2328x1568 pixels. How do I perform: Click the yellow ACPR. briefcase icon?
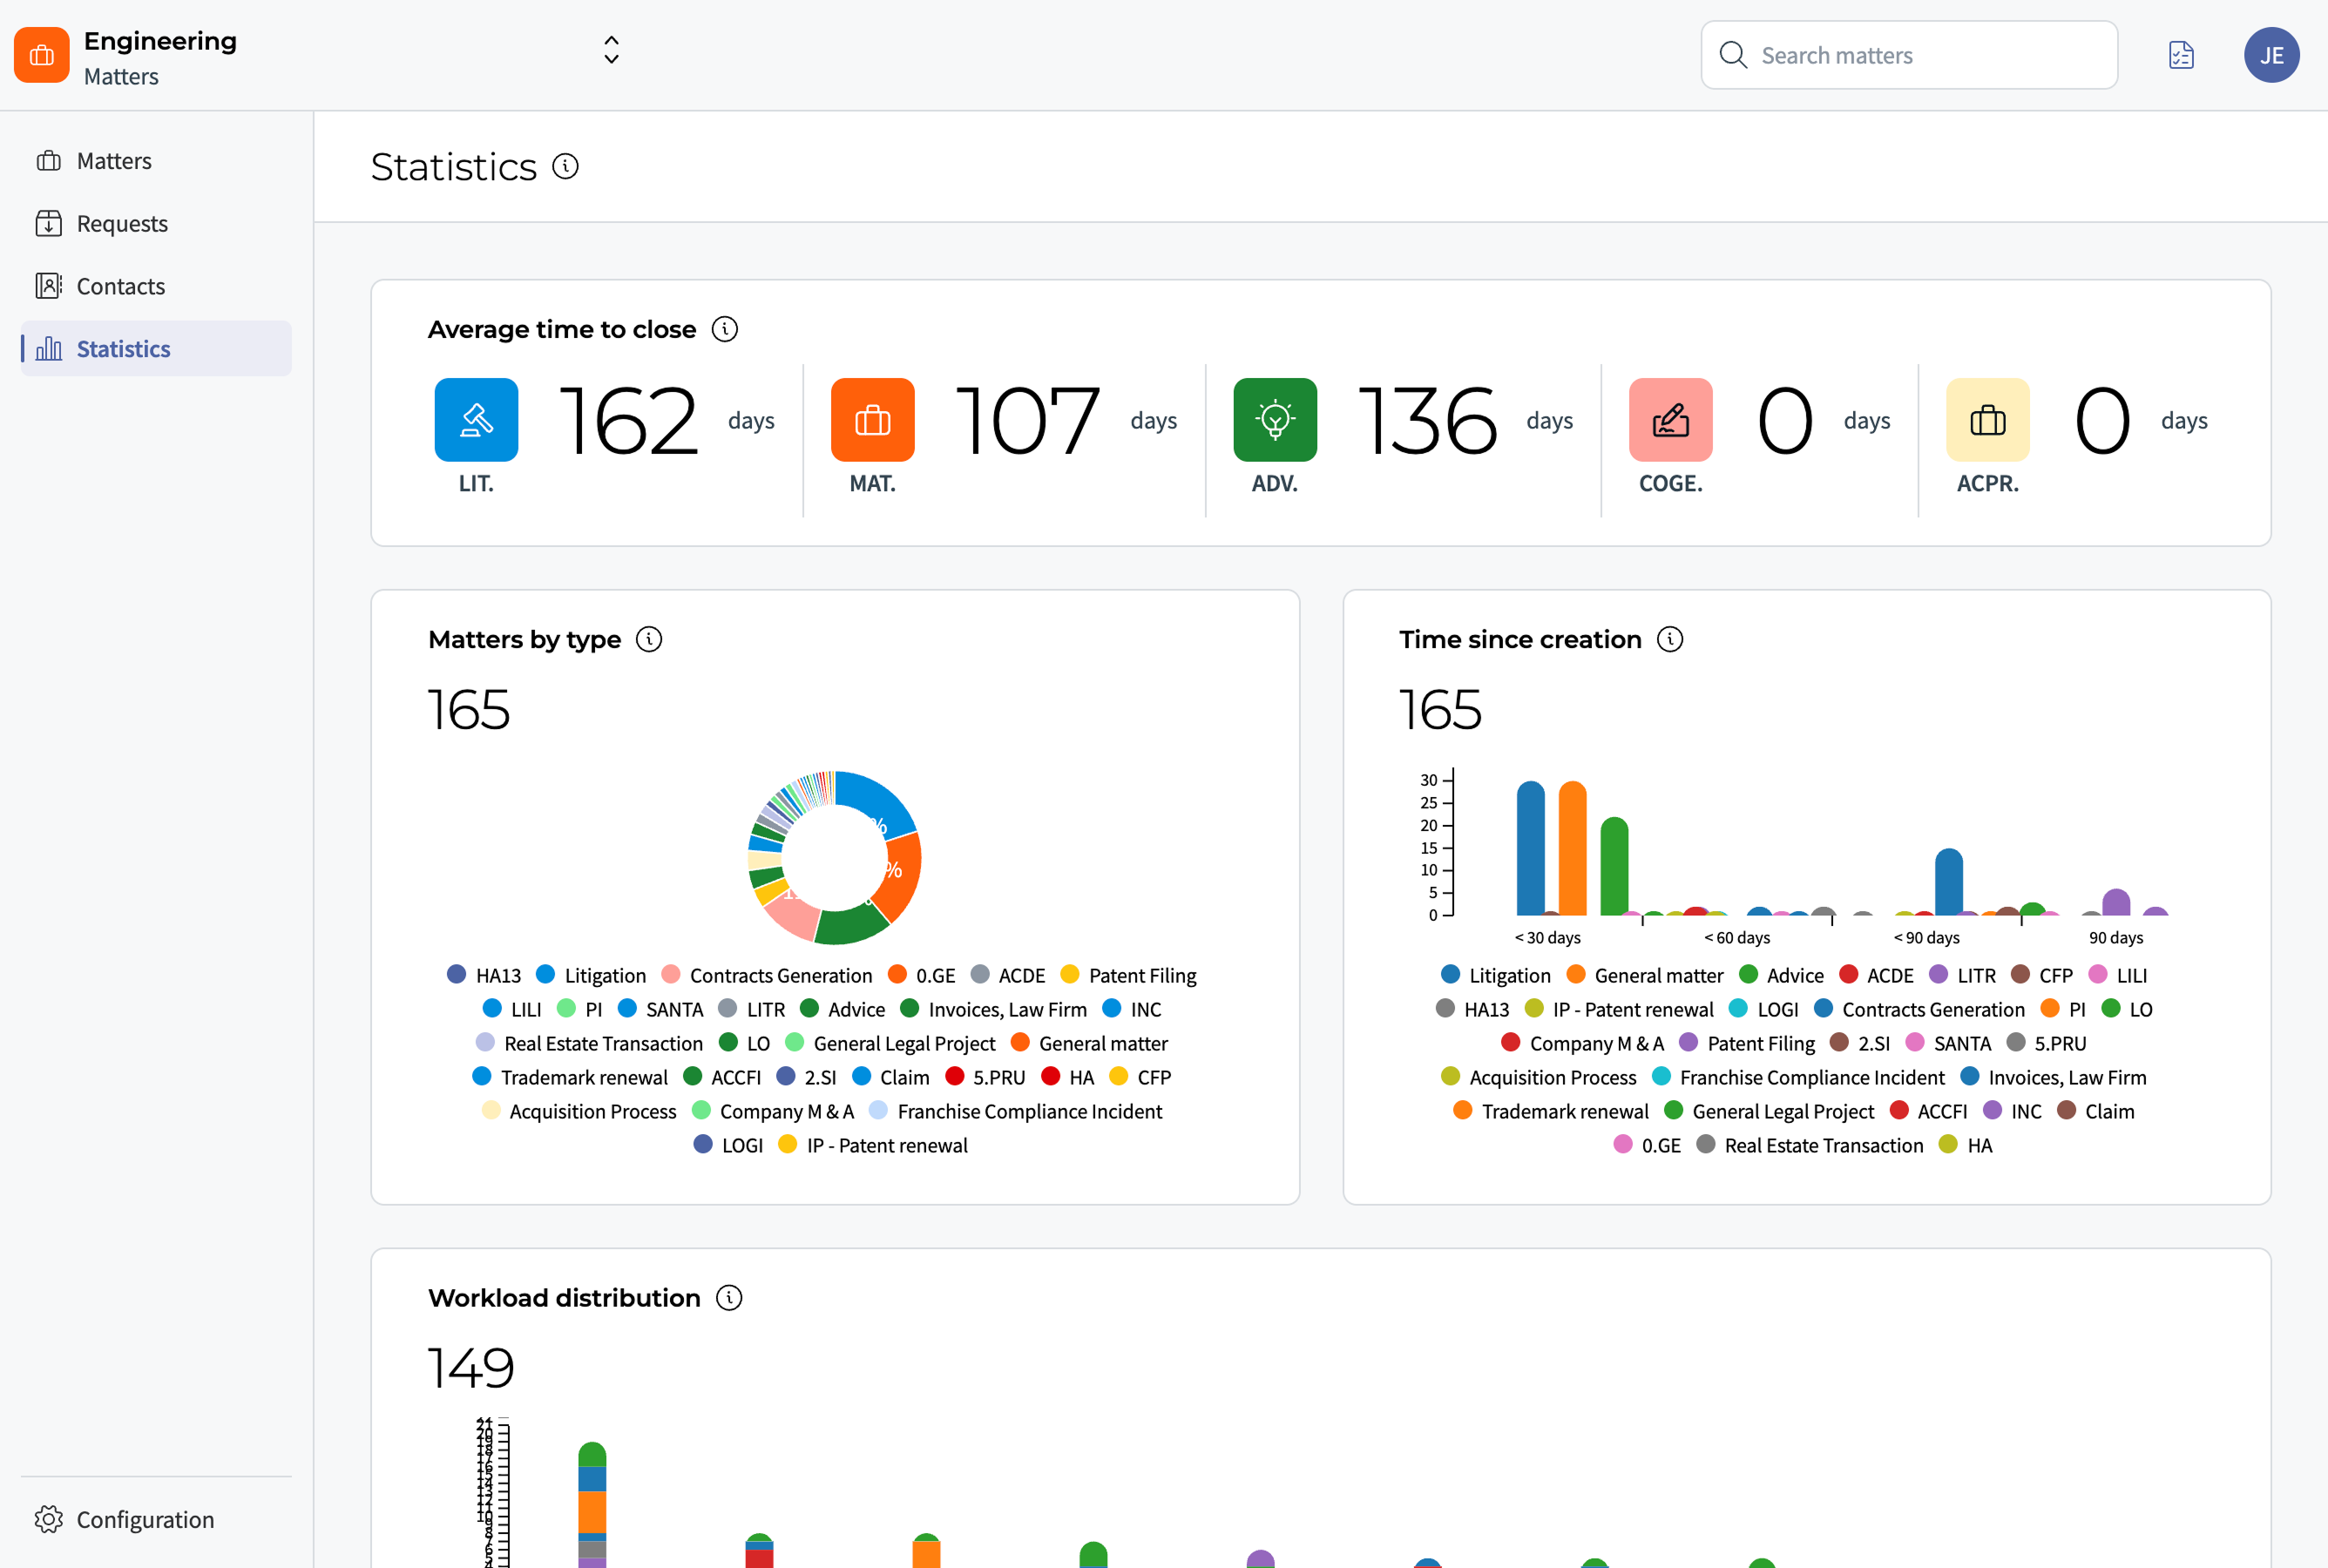point(1987,419)
